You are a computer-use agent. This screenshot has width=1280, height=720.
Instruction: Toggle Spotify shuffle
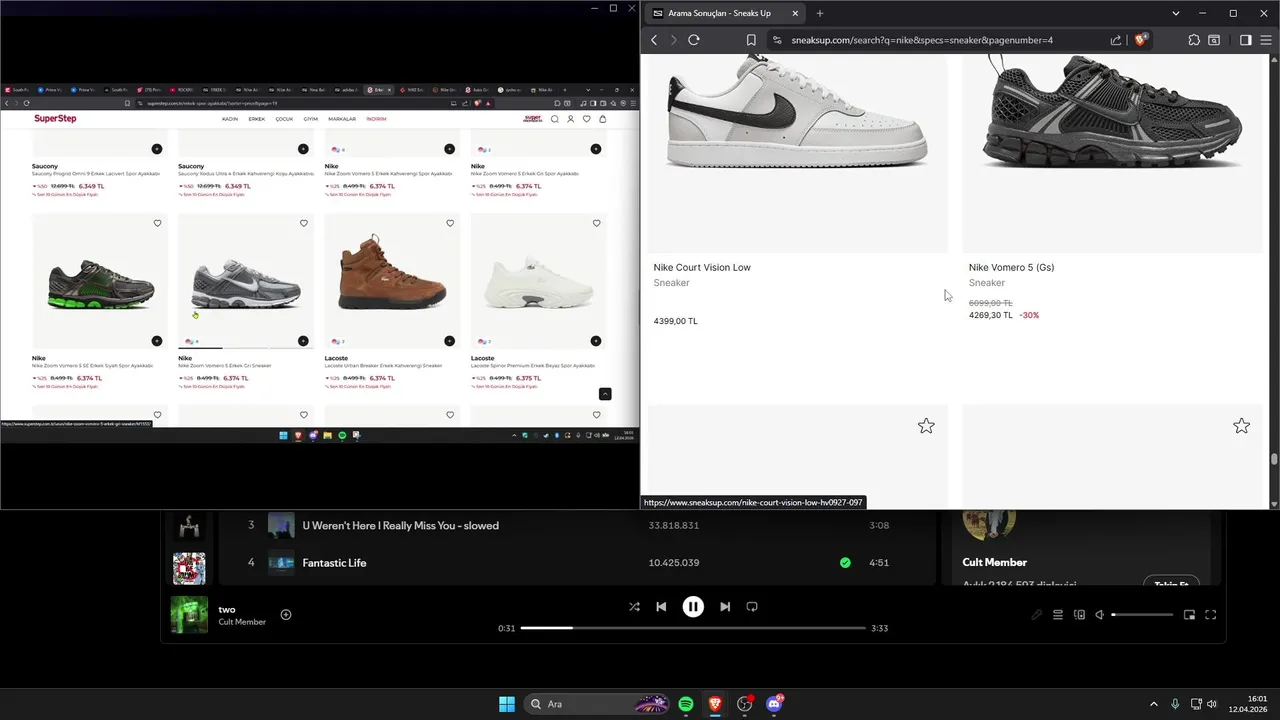634,607
